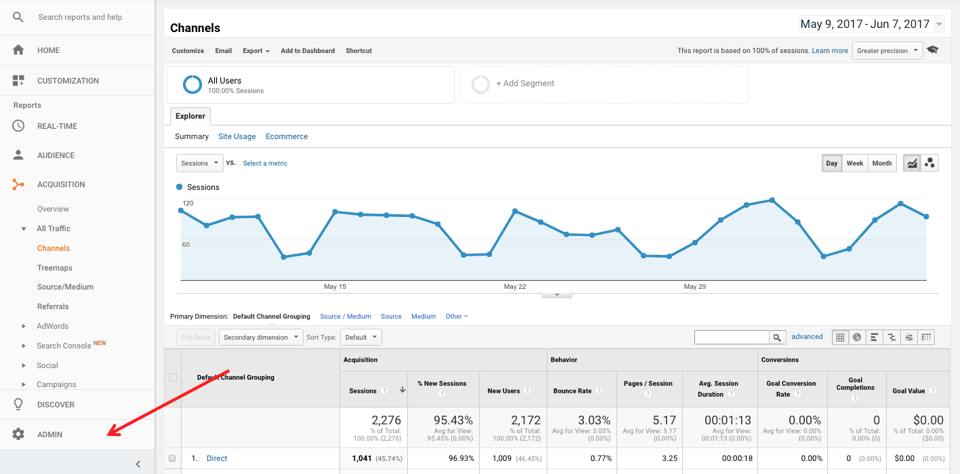960x474 pixels.
Task: Open Real-Time reports clock icon
Action: click(x=18, y=126)
